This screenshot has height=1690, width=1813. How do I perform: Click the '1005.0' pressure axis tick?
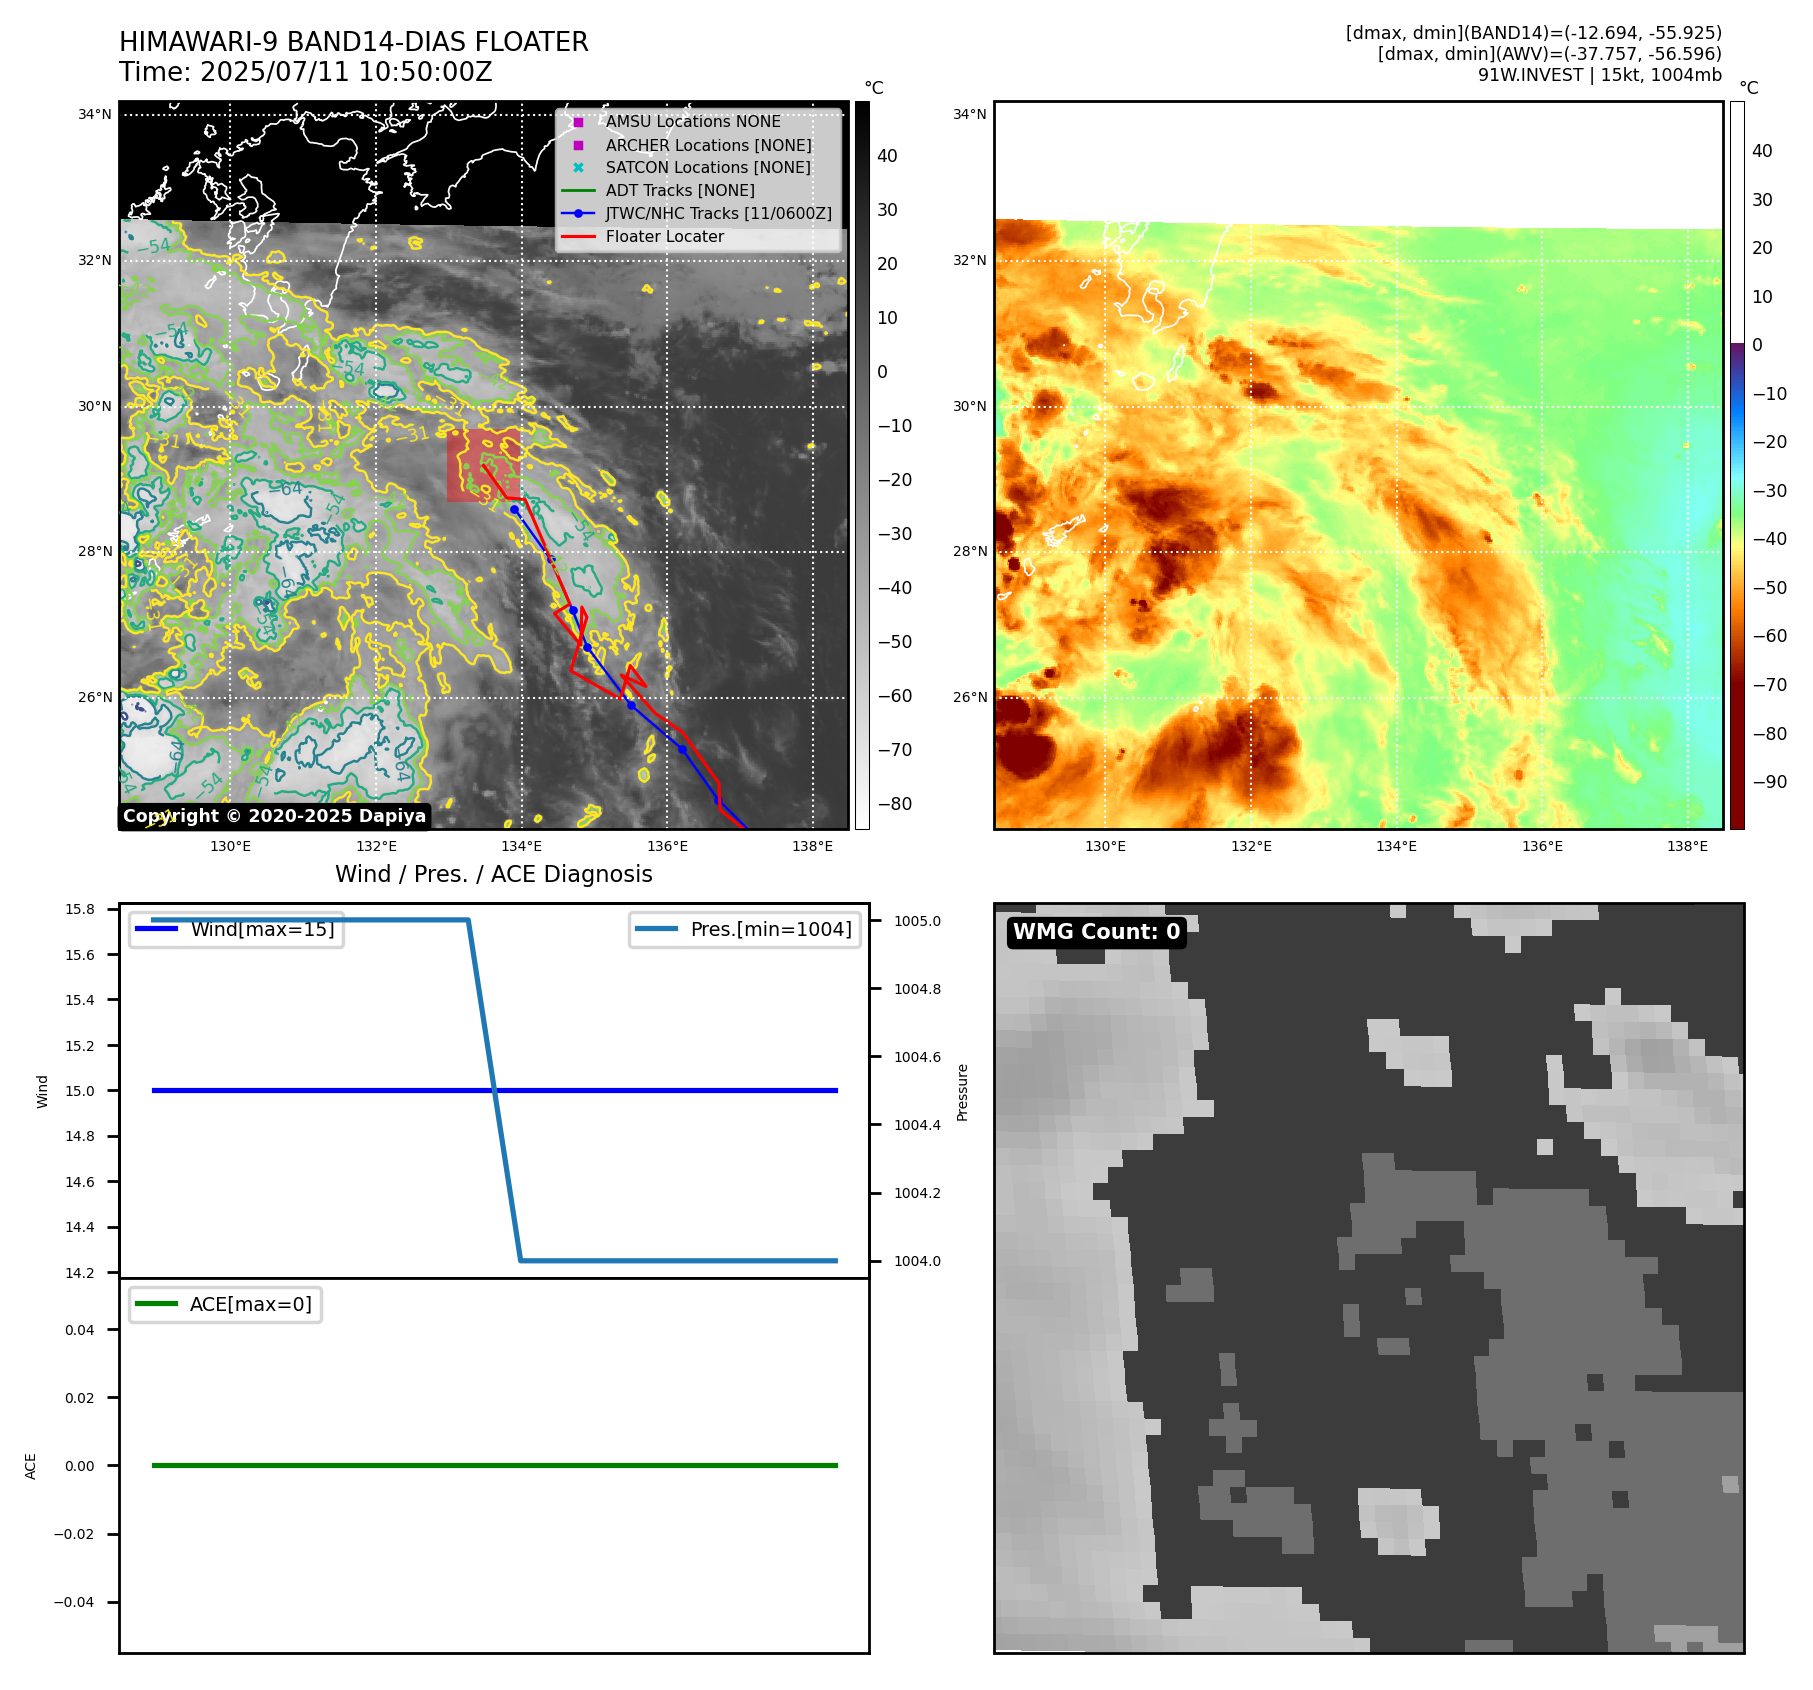[917, 921]
